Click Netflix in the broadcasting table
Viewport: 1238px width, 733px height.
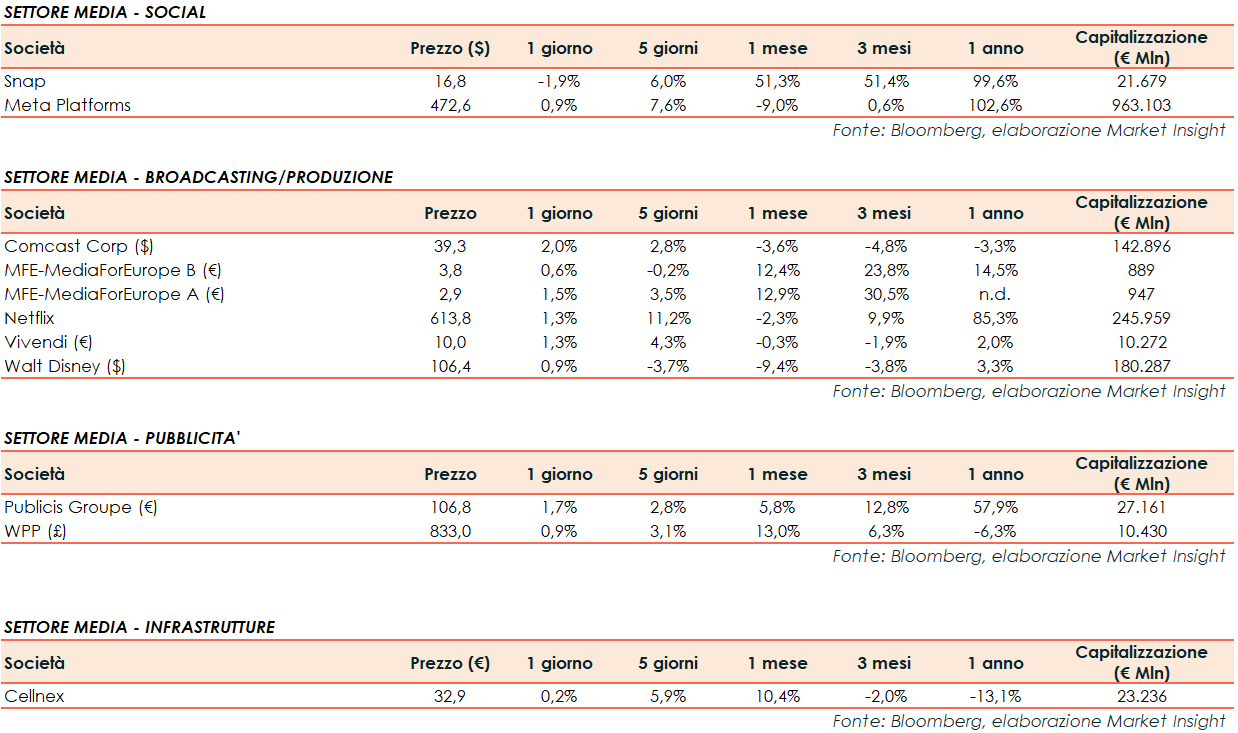tap(29, 318)
